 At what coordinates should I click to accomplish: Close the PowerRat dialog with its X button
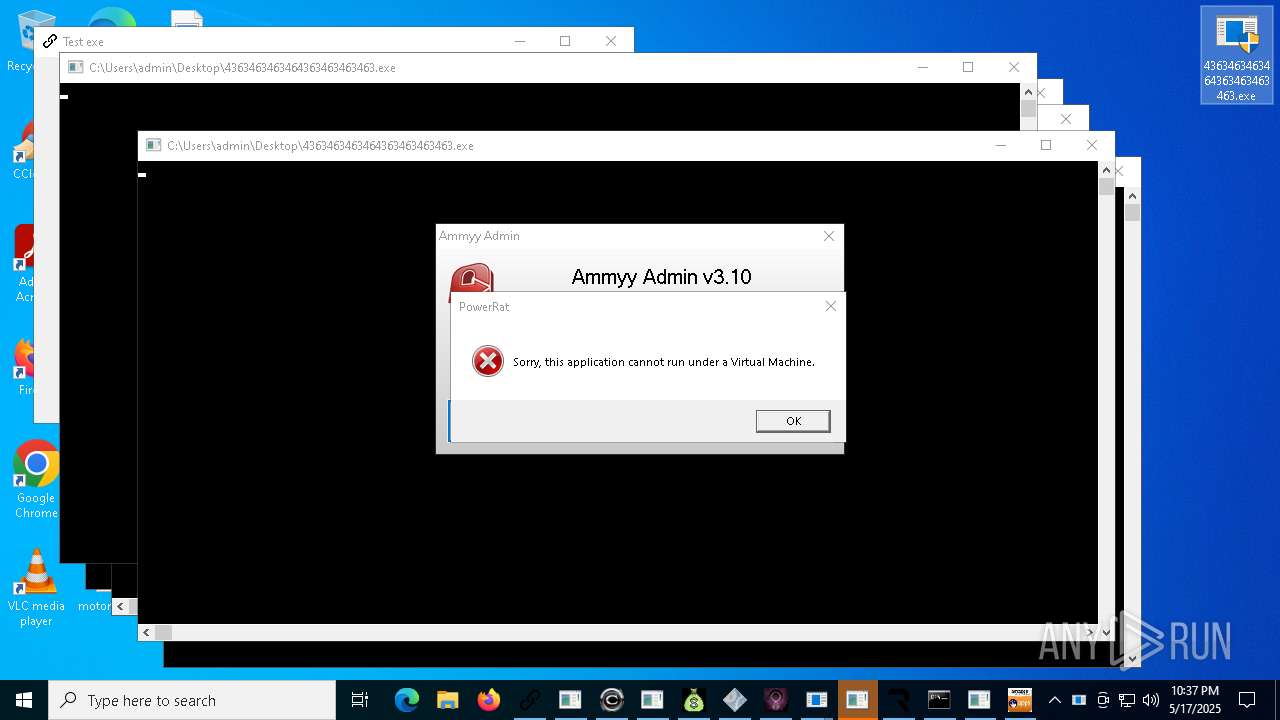(x=830, y=306)
